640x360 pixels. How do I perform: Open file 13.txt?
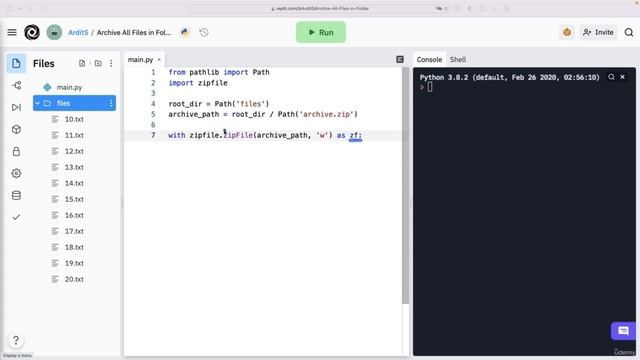pos(74,167)
